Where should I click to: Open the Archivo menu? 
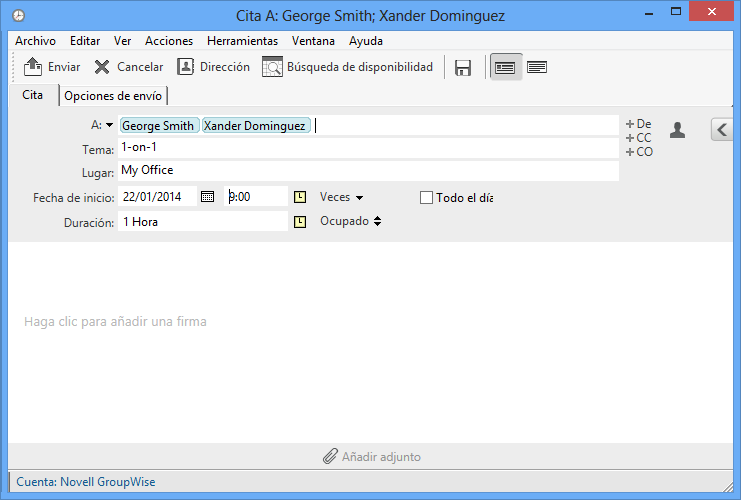[x=35, y=41]
